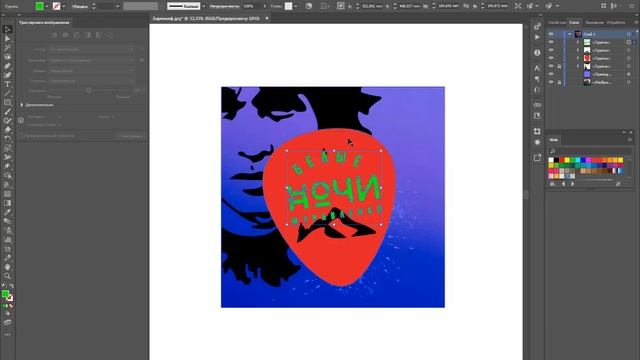Select the Rectangle tool
This screenshot has height=360, width=640.
(x=7, y=102)
